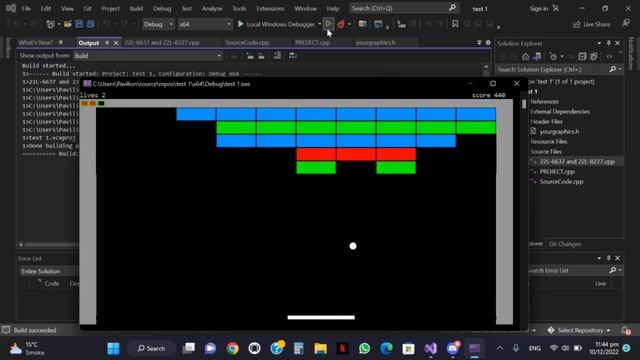Close the Output tab
This screenshot has width=640, height=360.
[x=116, y=42]
